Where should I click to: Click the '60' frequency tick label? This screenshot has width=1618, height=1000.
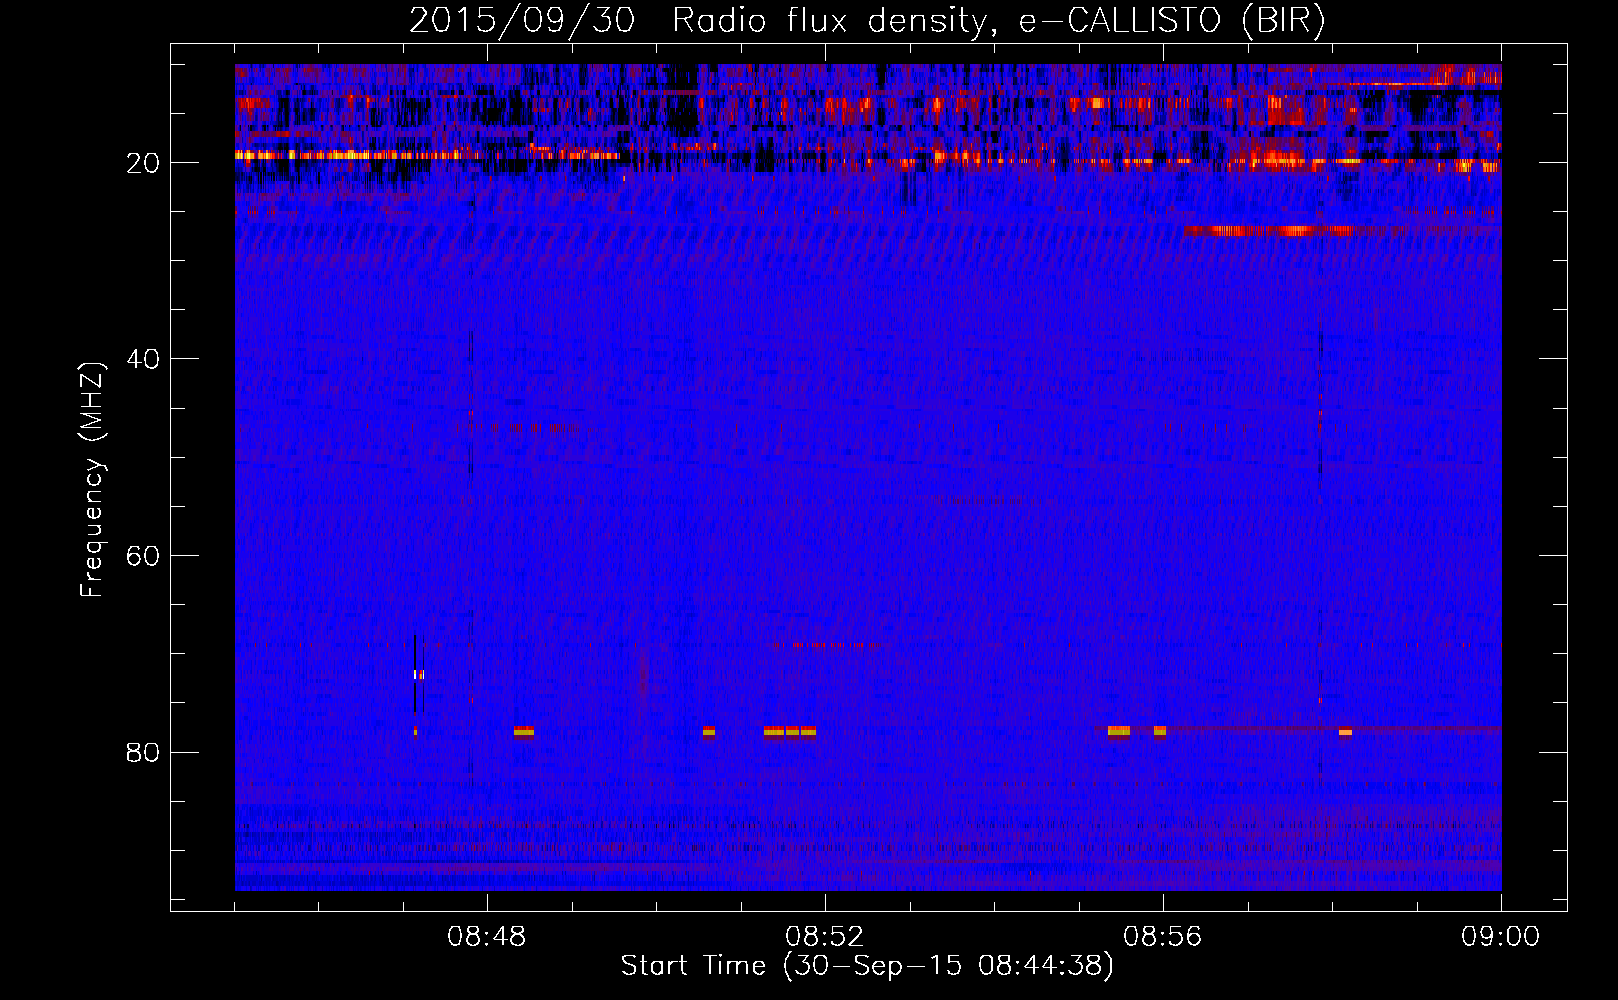pos(143,556)
